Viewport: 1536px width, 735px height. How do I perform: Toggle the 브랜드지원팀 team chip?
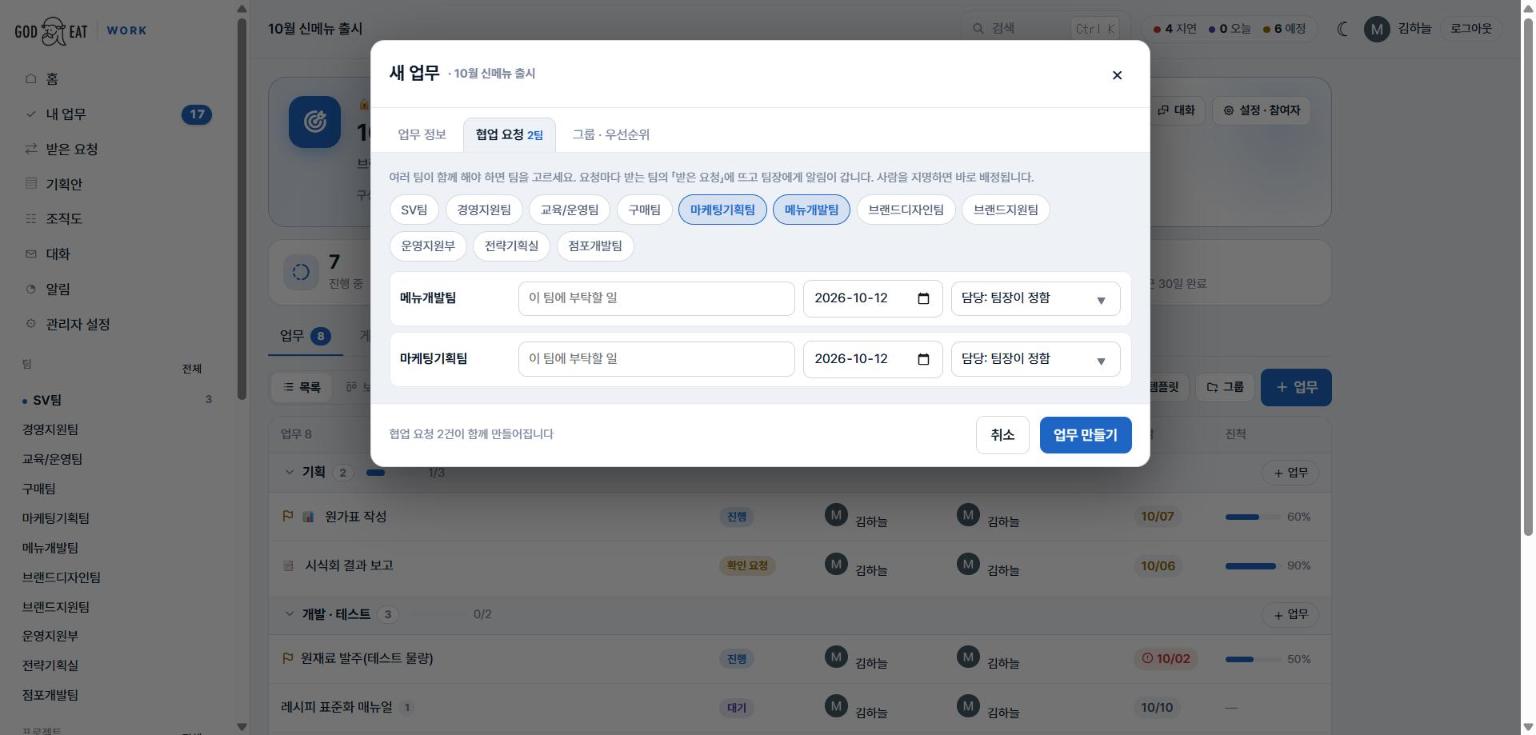pos(1006,210)
